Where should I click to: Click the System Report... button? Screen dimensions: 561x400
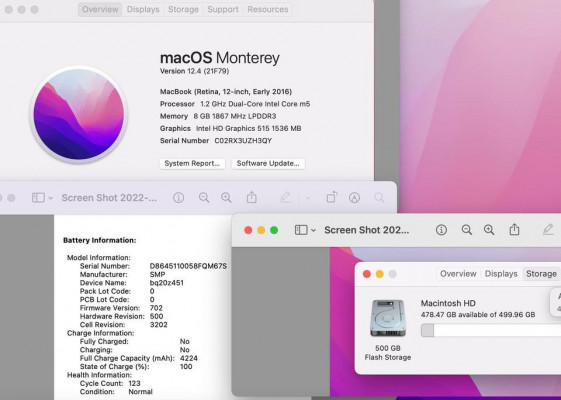[192, 164]
